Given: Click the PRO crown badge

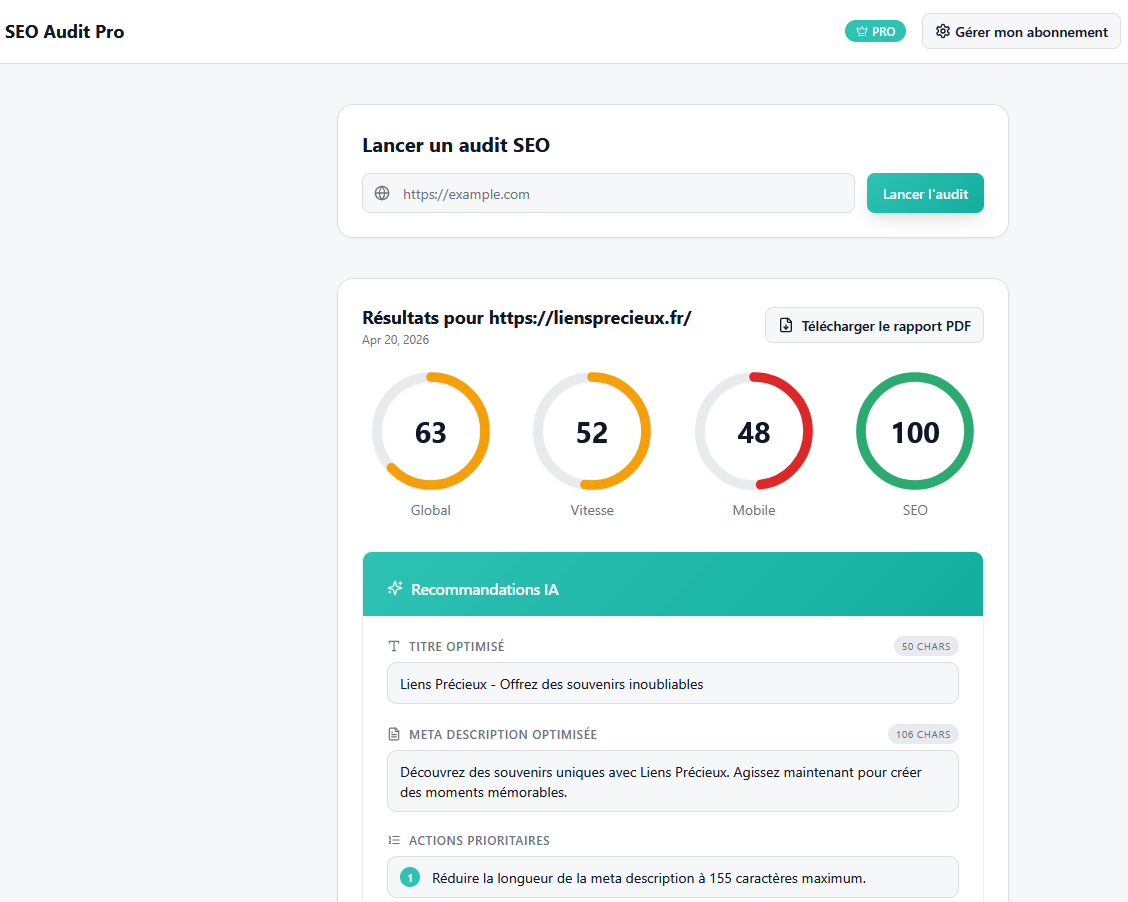Looking at the screenshot, I should [875, 32].
